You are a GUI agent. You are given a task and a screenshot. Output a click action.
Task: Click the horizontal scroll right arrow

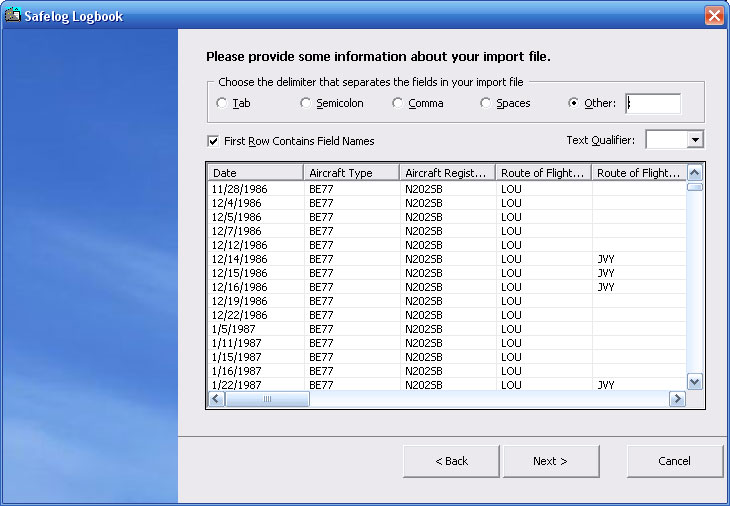677,399
